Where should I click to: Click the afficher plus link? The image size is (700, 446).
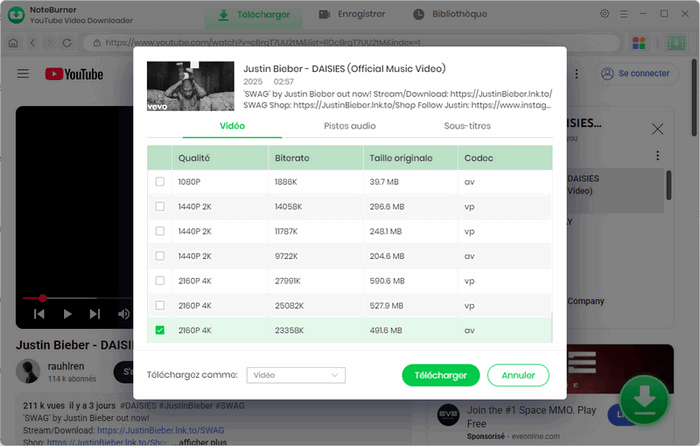point(203,442)
